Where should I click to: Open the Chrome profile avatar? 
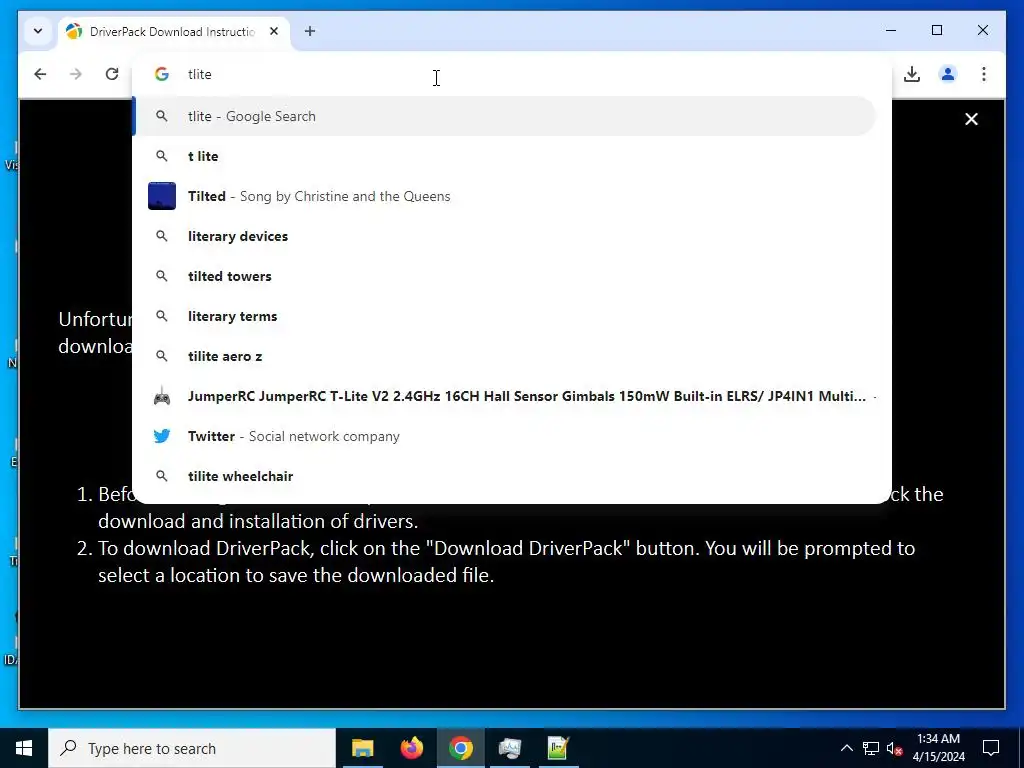[x=948, y=74]
